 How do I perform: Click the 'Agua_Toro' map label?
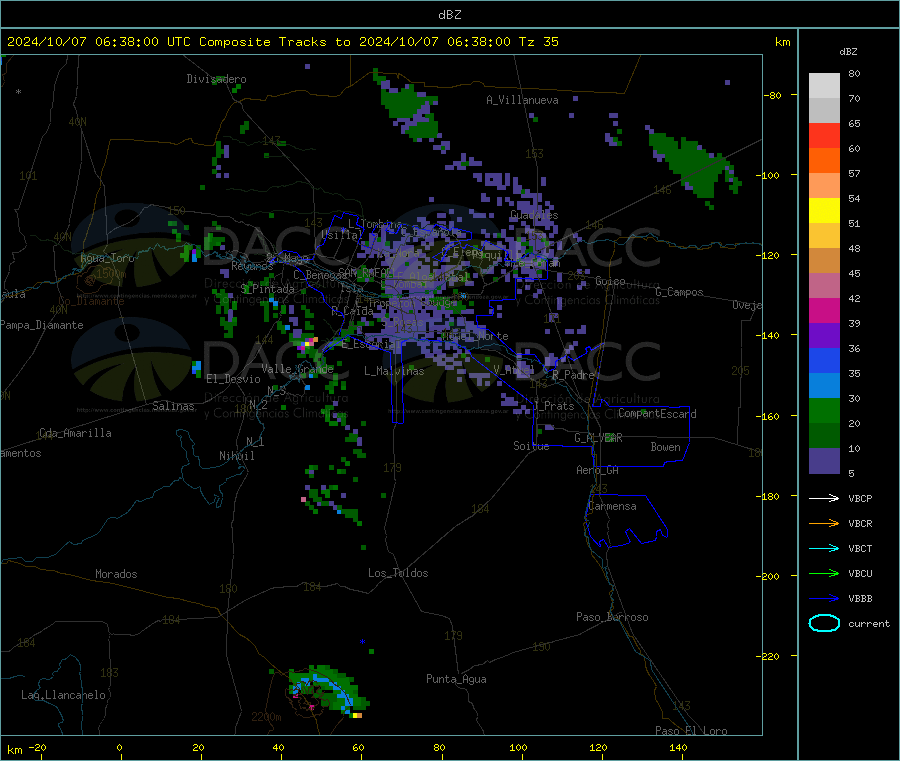[x=107, y=258]
